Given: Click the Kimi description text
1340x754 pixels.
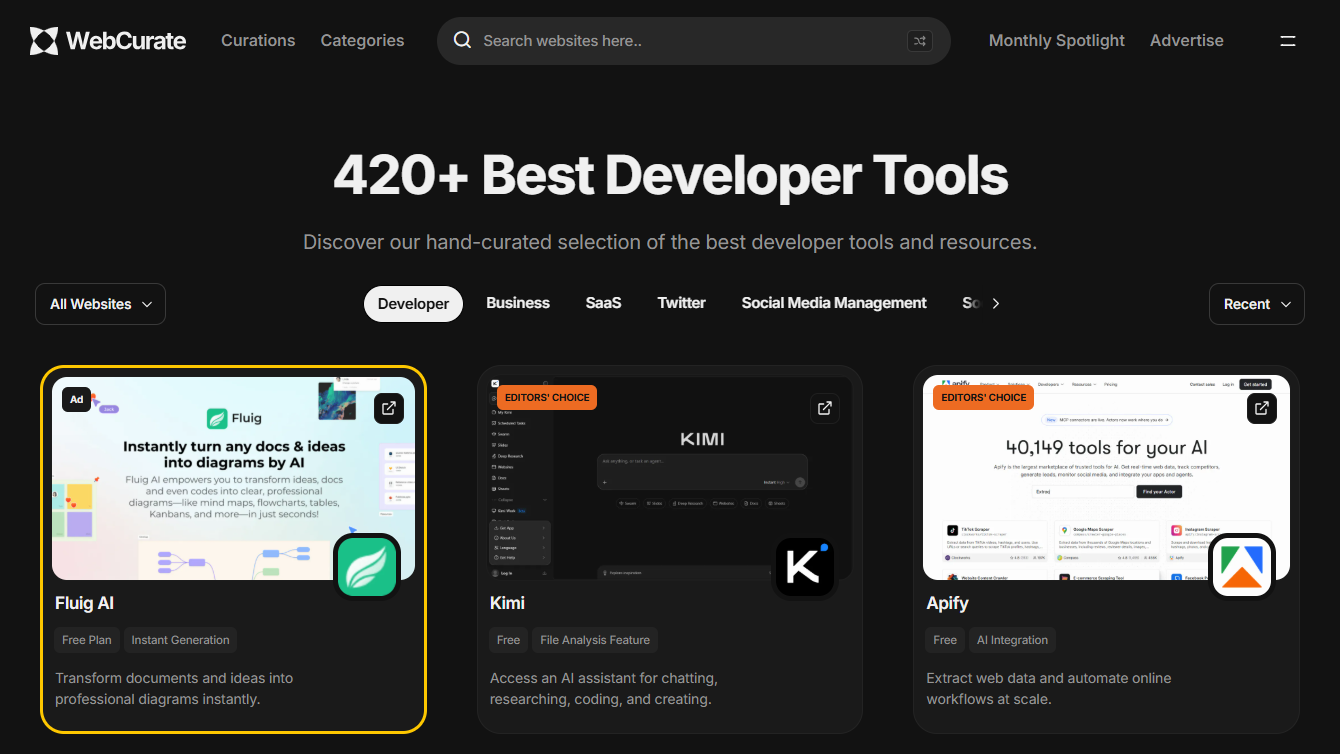Looking at the screenshot, I should tap(604, 689).
